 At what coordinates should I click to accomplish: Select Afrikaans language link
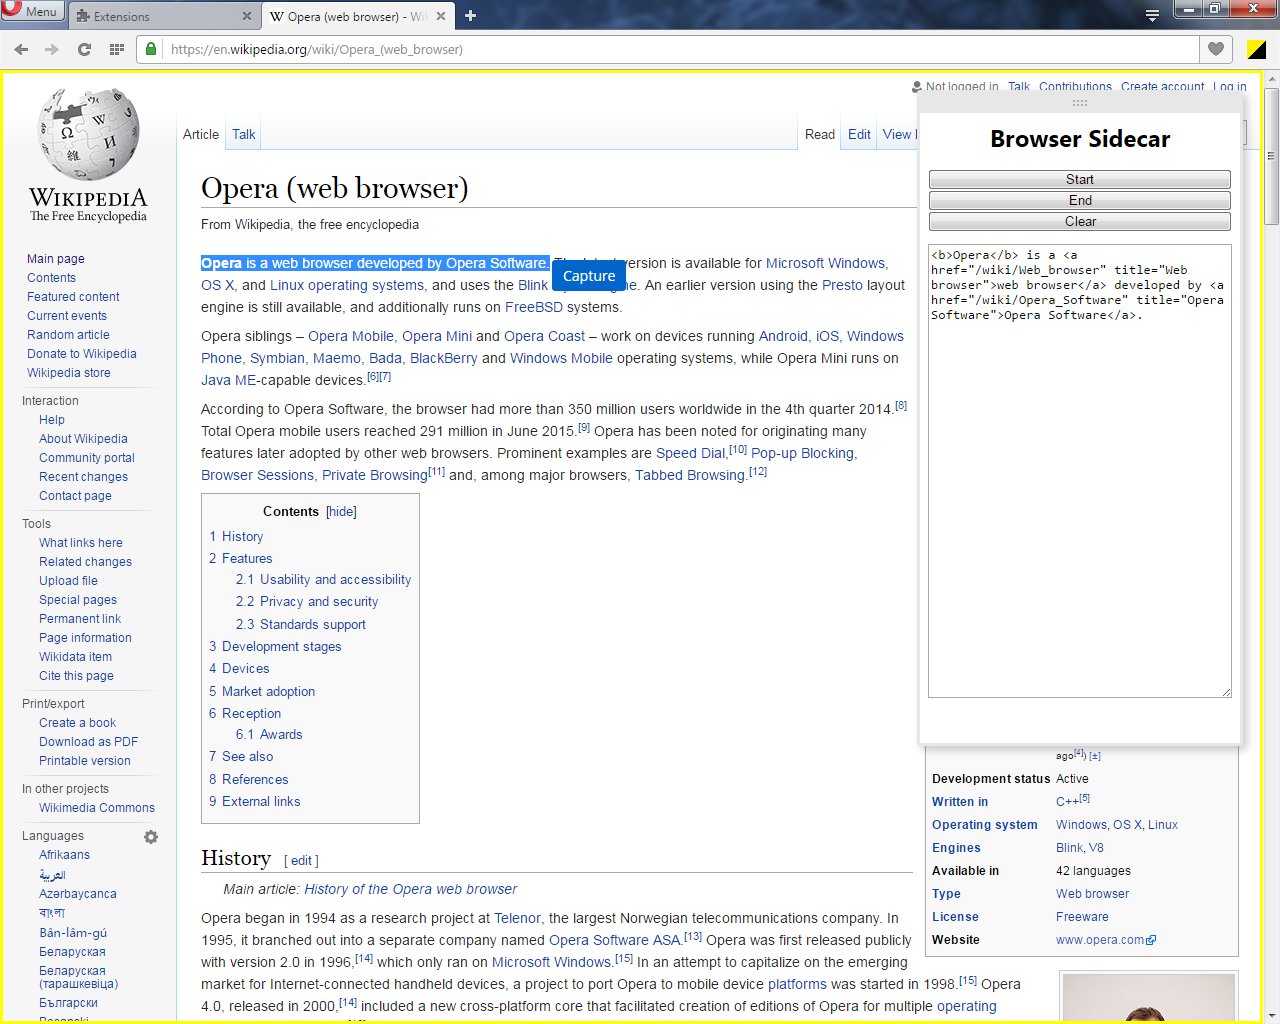64,855
